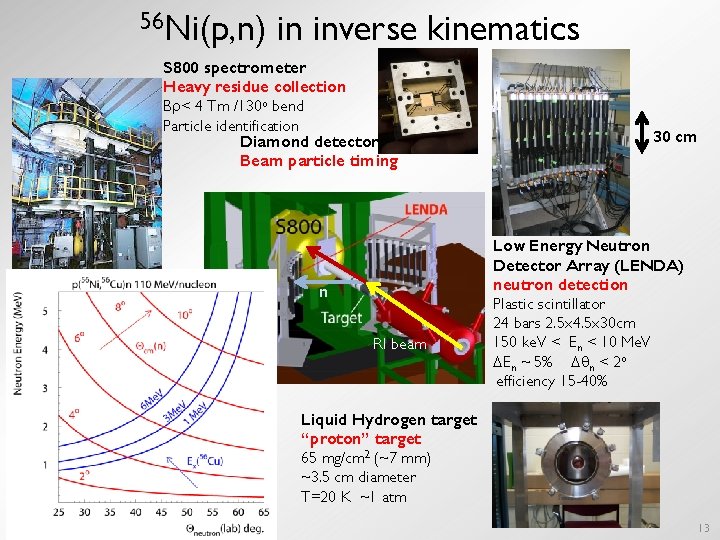Click the '~3.5 cm diameter' line
This screenshot has width=720, height=540.
[358, 478]
